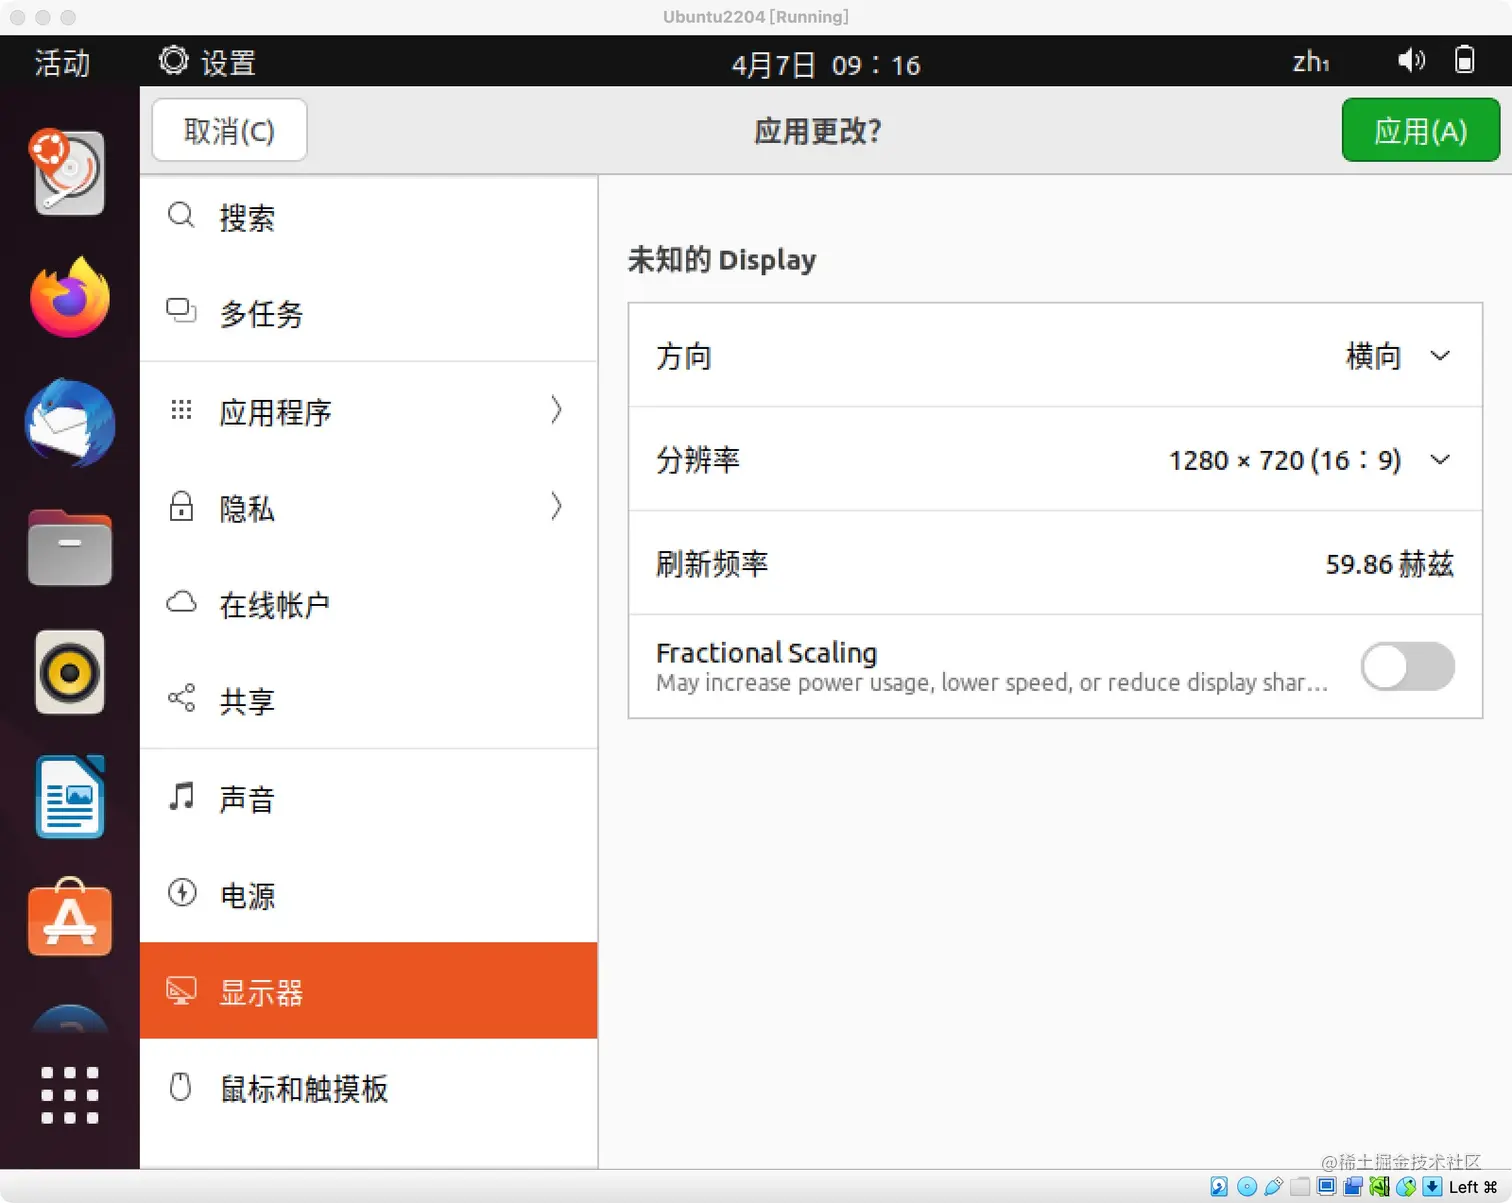Expand the 应用程序 settings submenu
Viewport: 1512px width, 1203px height.
pyautogui.click(x=368, y=412)
